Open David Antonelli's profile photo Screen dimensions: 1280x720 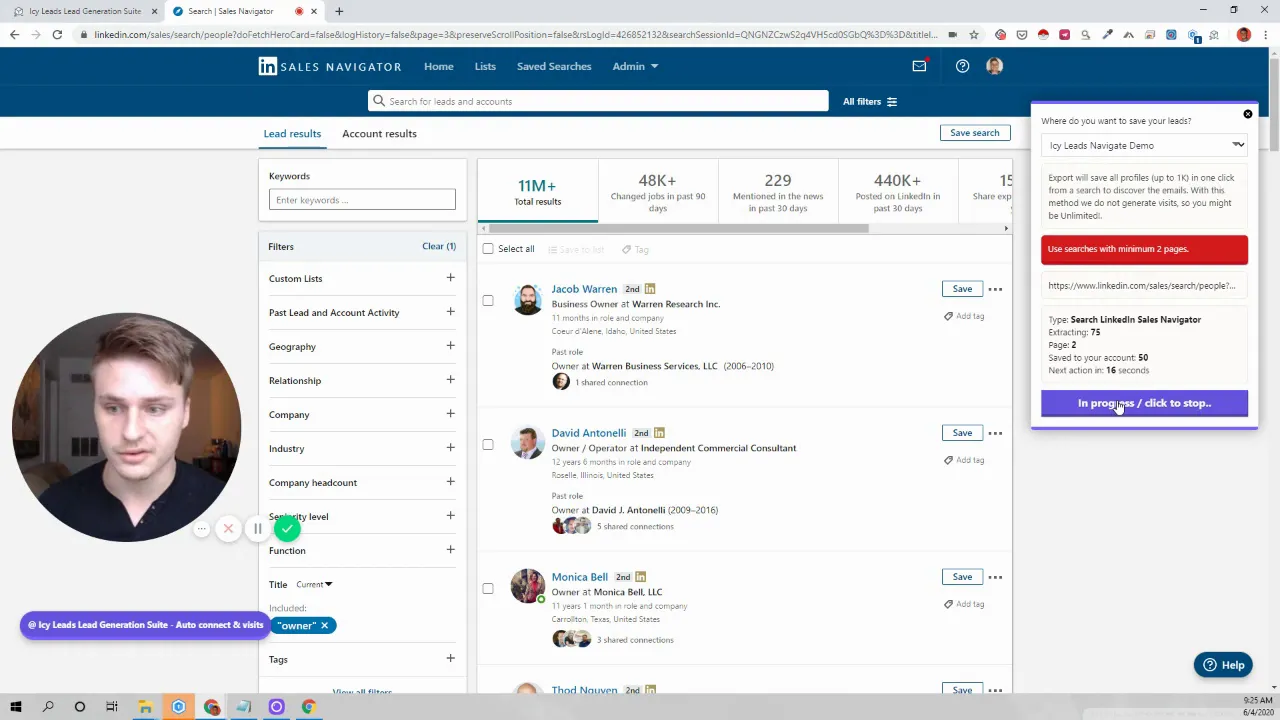[527, 443]
